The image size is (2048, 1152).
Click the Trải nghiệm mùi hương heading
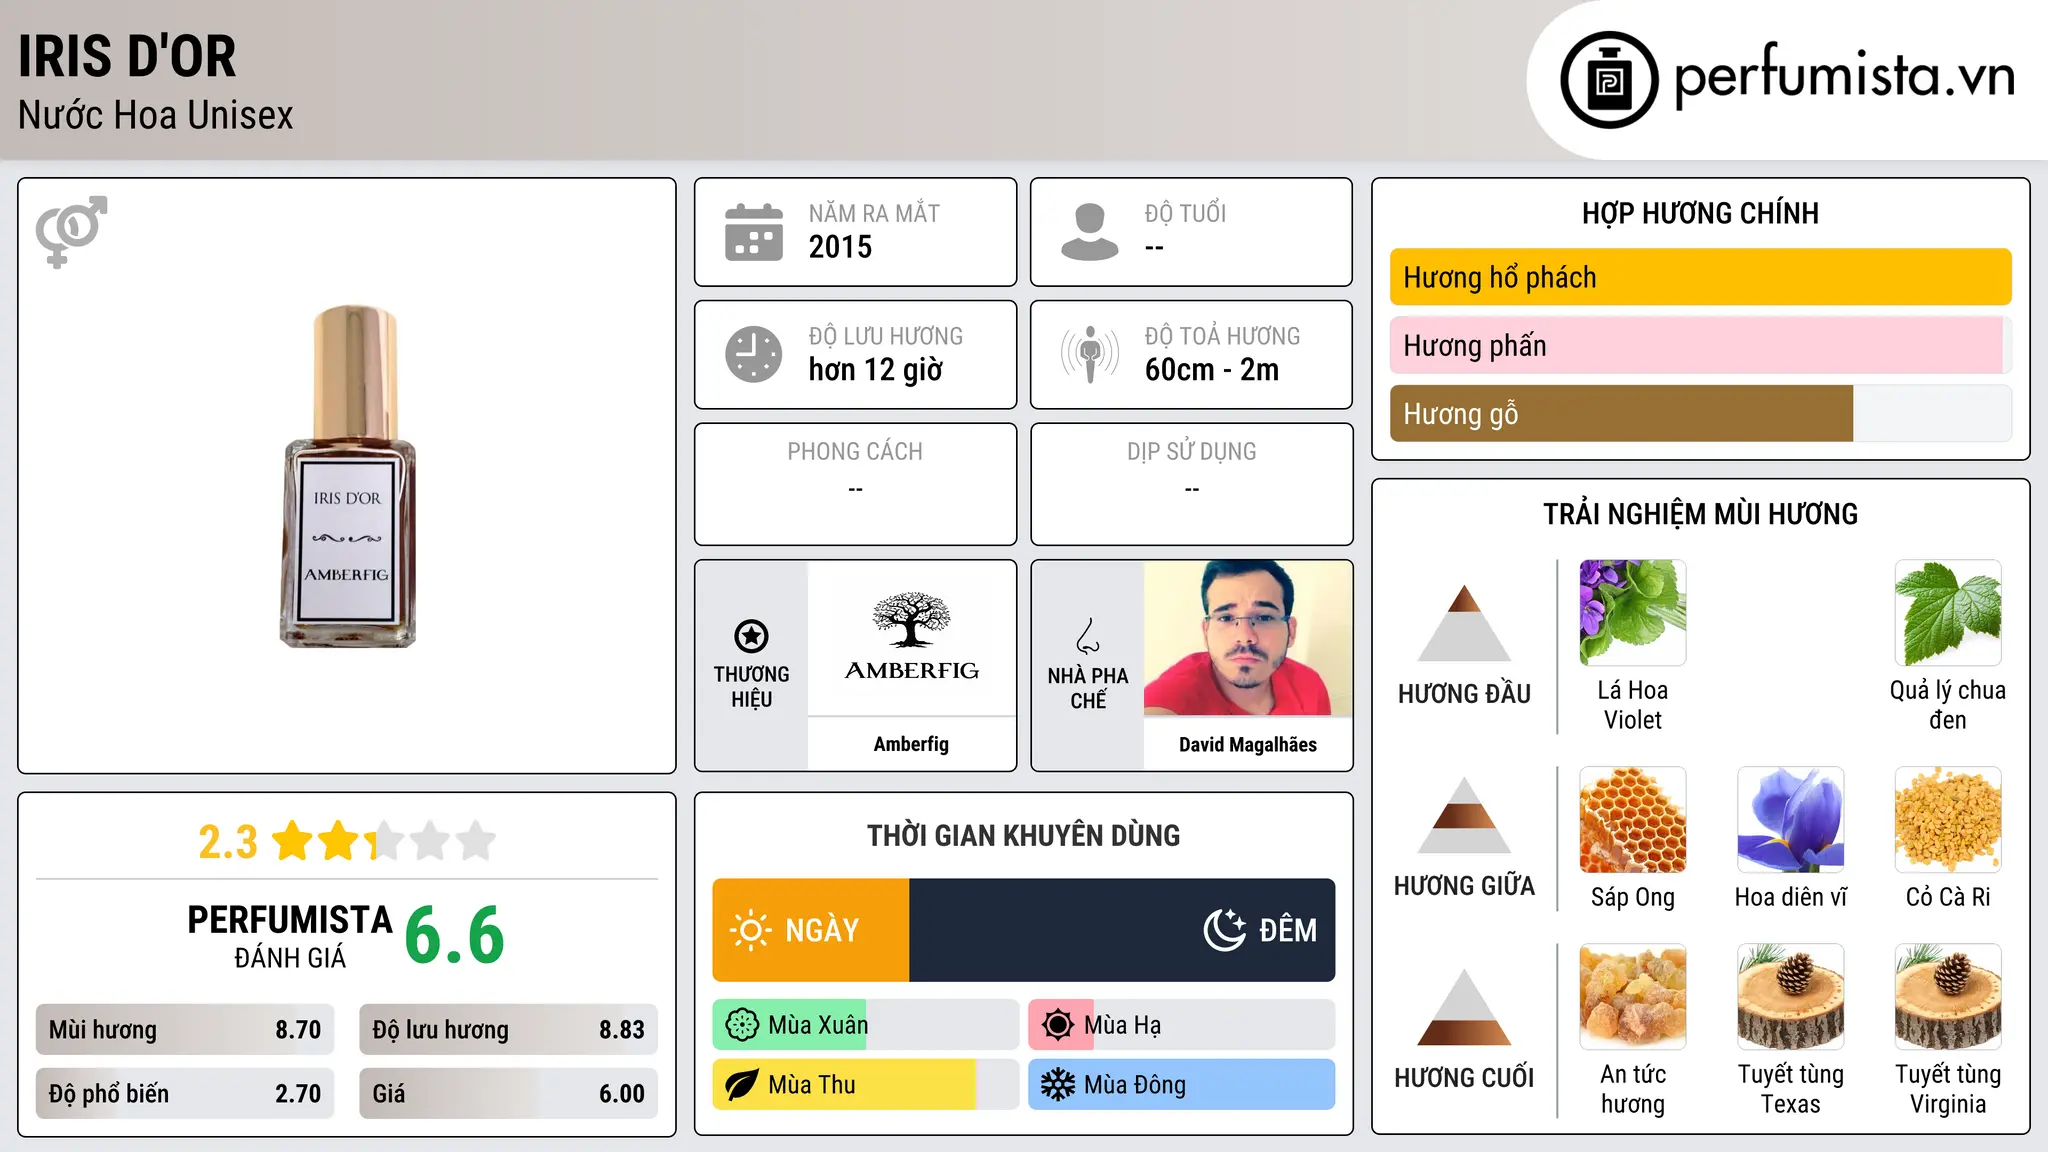[x=1700, y=514]
